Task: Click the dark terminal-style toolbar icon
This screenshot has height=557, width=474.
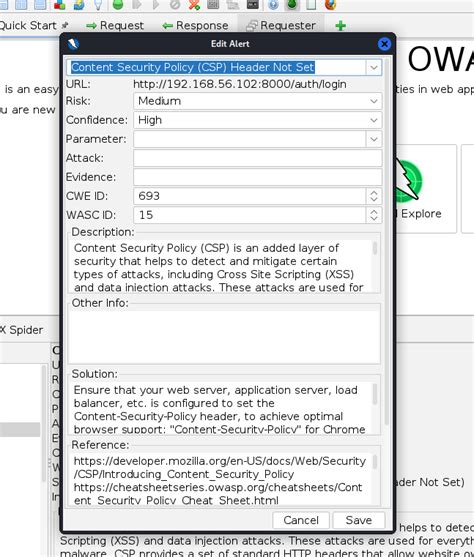Action: point(253,4)
